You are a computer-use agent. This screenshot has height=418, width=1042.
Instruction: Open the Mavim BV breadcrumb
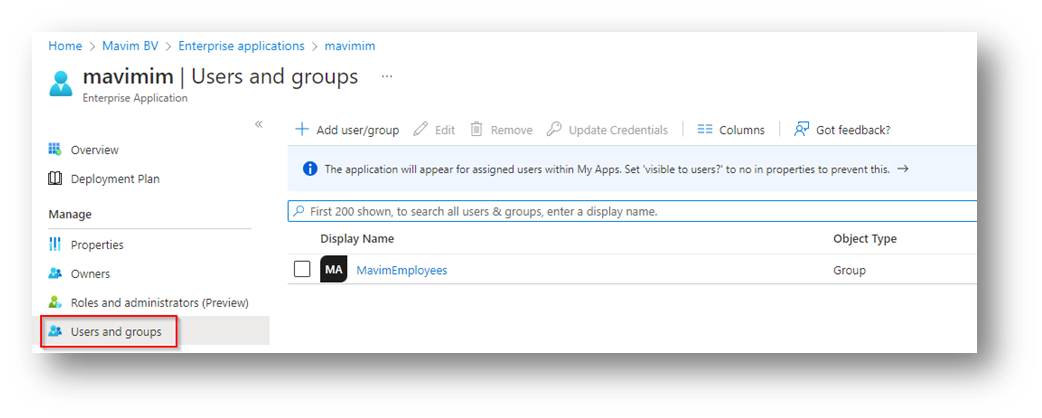[130, 46]
